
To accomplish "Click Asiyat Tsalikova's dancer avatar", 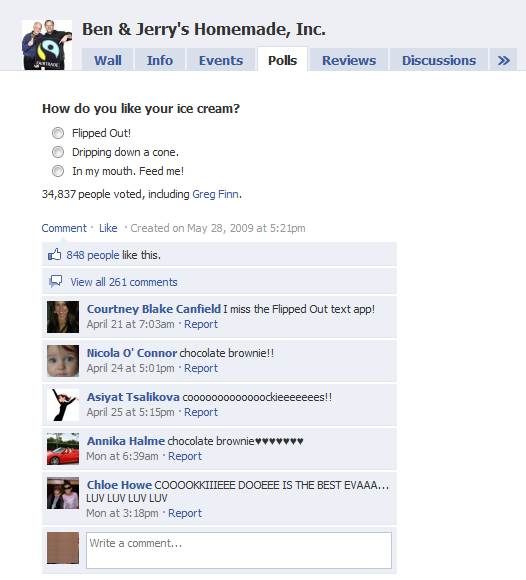I will pyautogui.click(x=63, y=405).
